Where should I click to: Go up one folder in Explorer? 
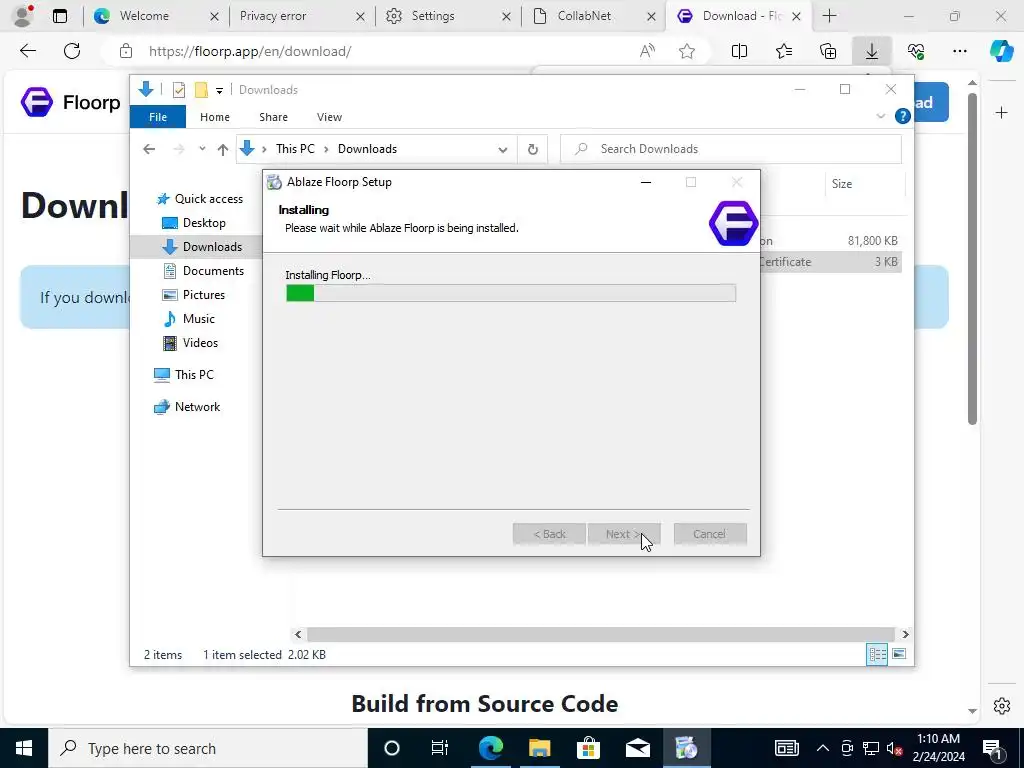tap(223, 150)
